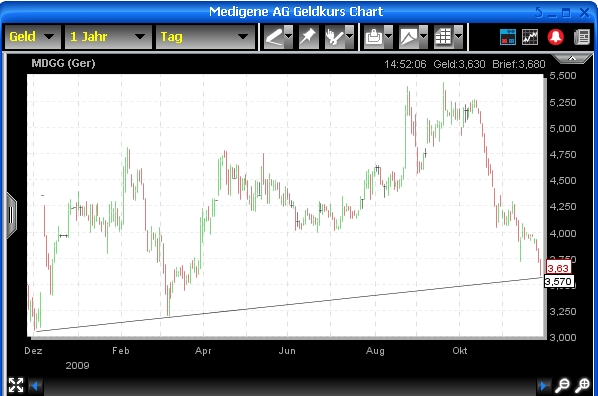Viewport: 598px width, 396px height.
Task: Click the zoom in magnifier icon
Action: (x=582, y=385)
